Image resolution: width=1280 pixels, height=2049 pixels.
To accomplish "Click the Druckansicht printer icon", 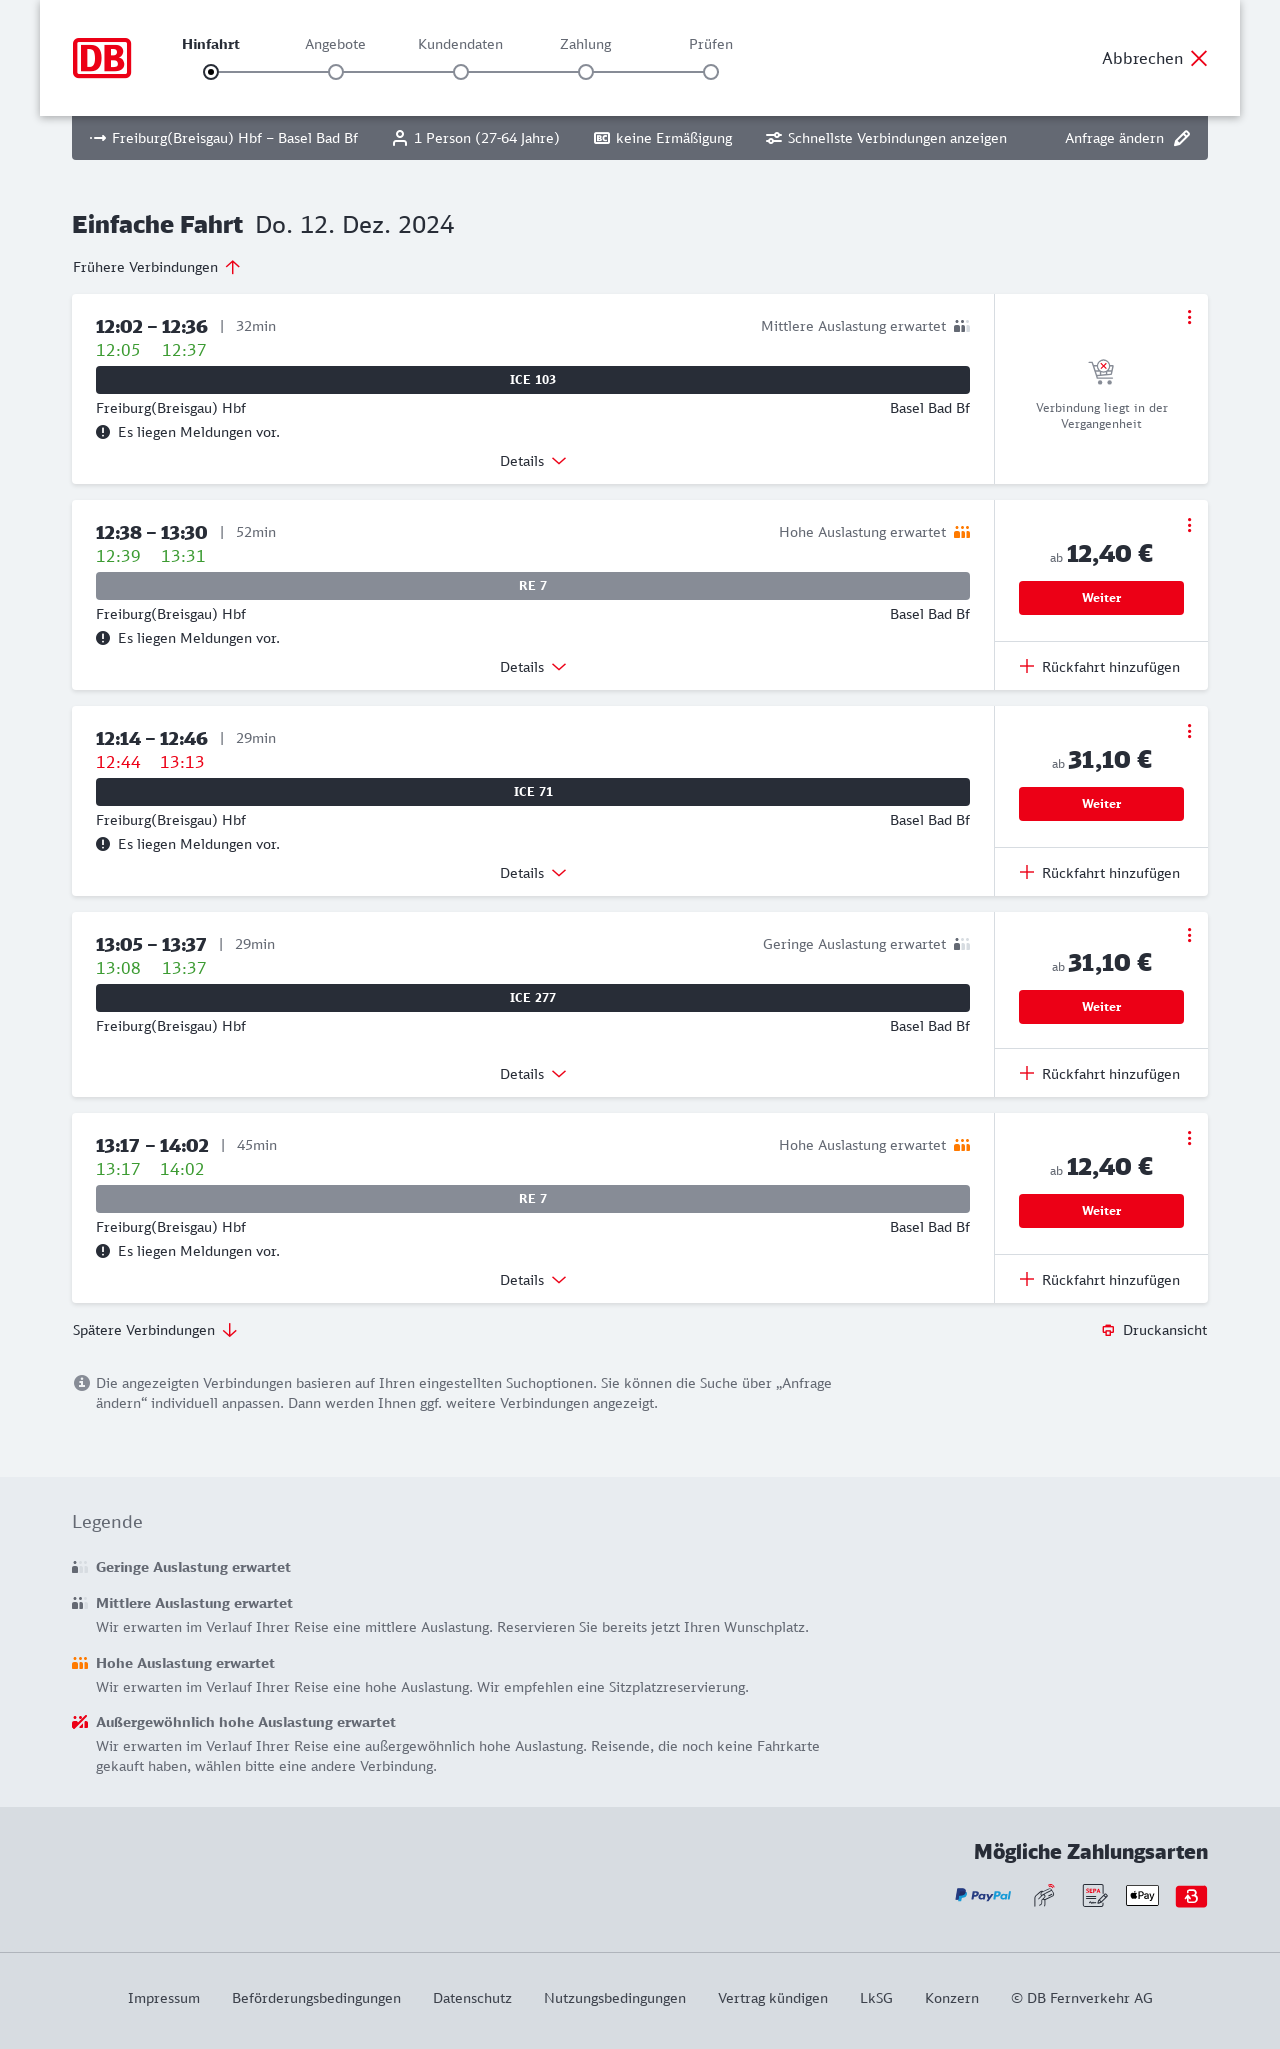I will pyautogui.click(x=1108, y=1330).
